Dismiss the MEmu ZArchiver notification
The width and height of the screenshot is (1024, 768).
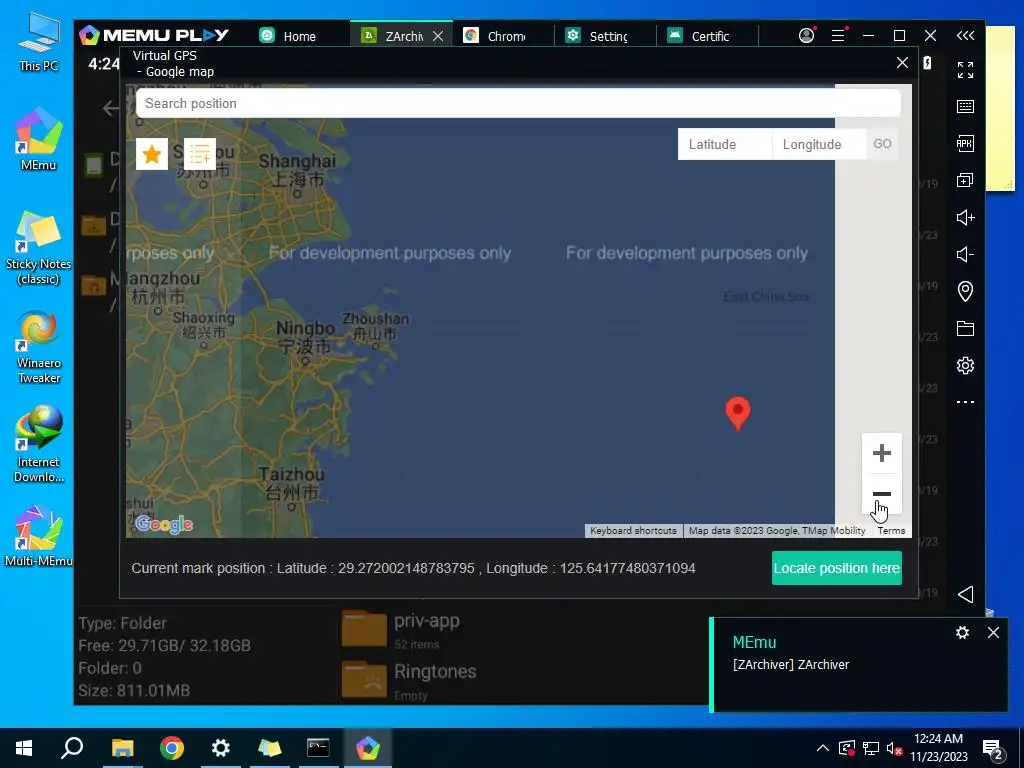tap(993, 633)
